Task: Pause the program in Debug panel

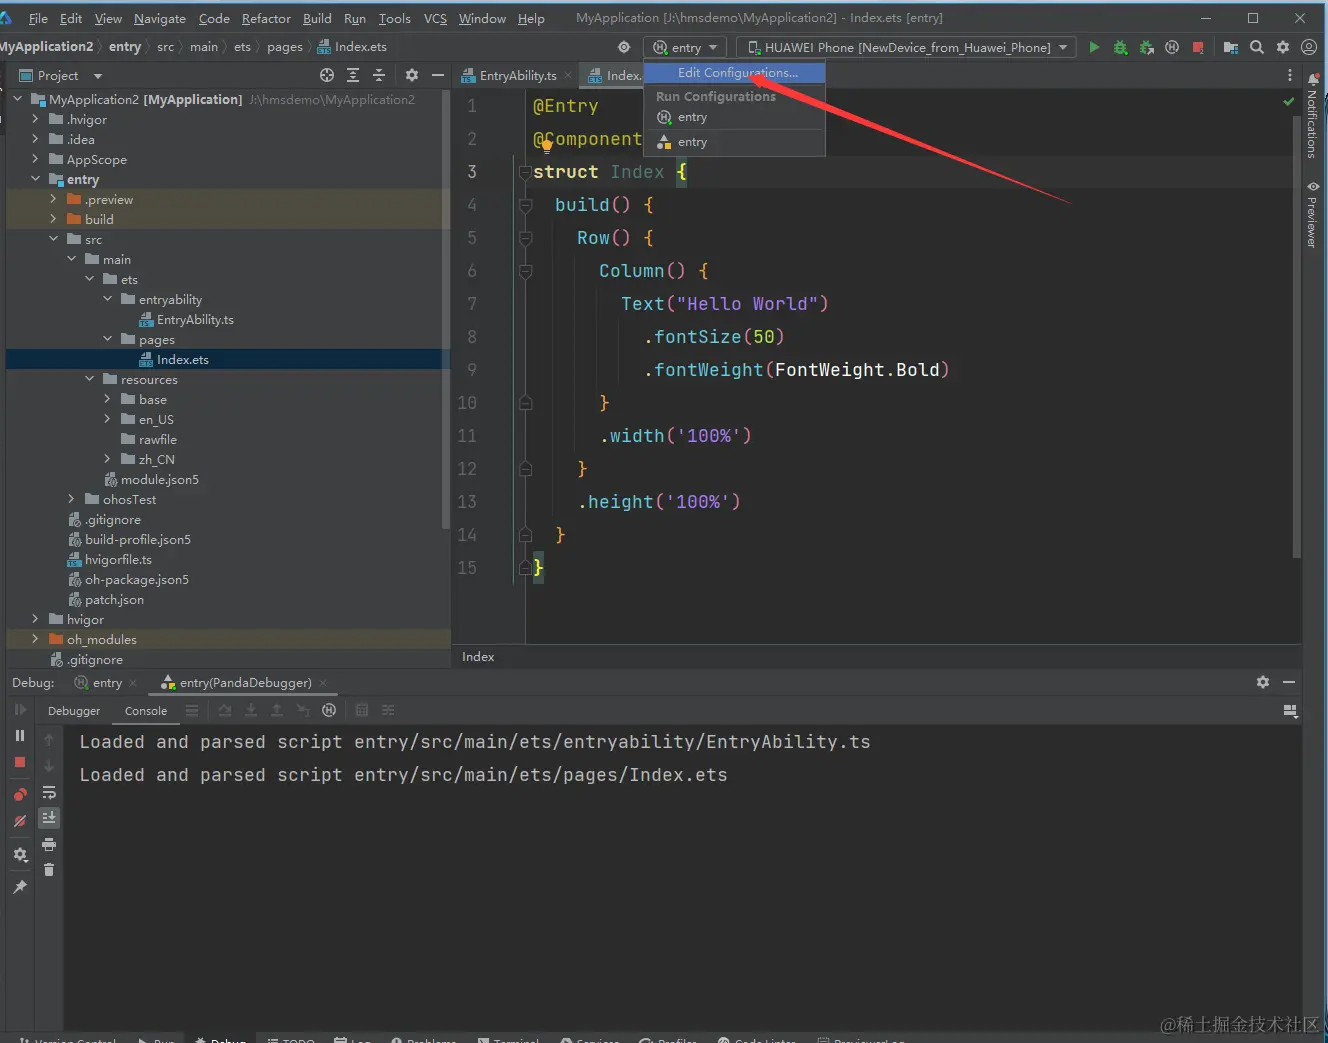Action: tap(20, 736)
